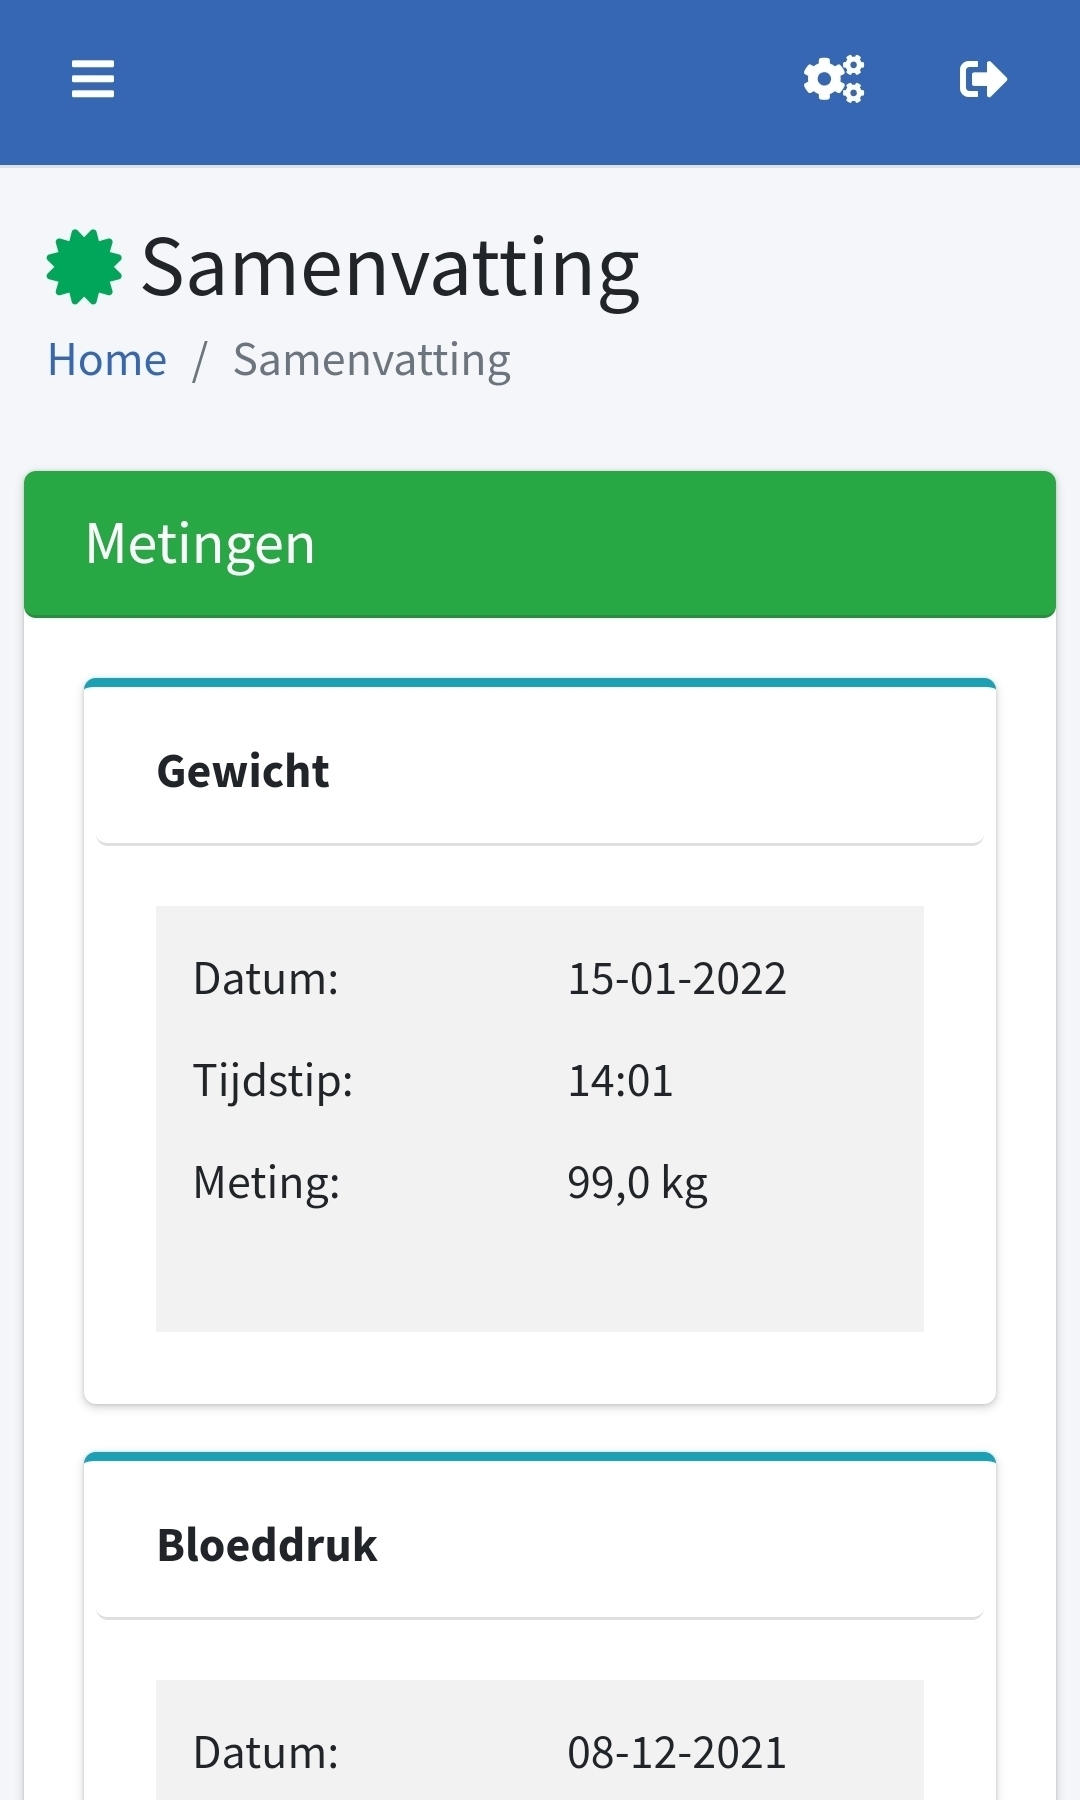Click the Datum label in Bloeddruk card
1080x1800 pixels.
[266, 1752]
